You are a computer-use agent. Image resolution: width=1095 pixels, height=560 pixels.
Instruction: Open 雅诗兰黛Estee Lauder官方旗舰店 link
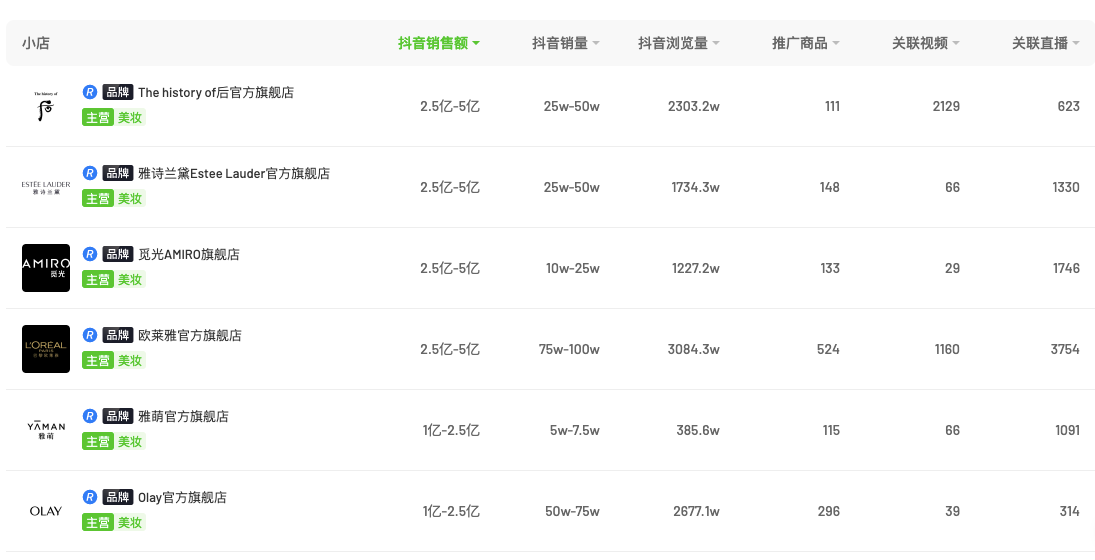[x=234, y=173]
